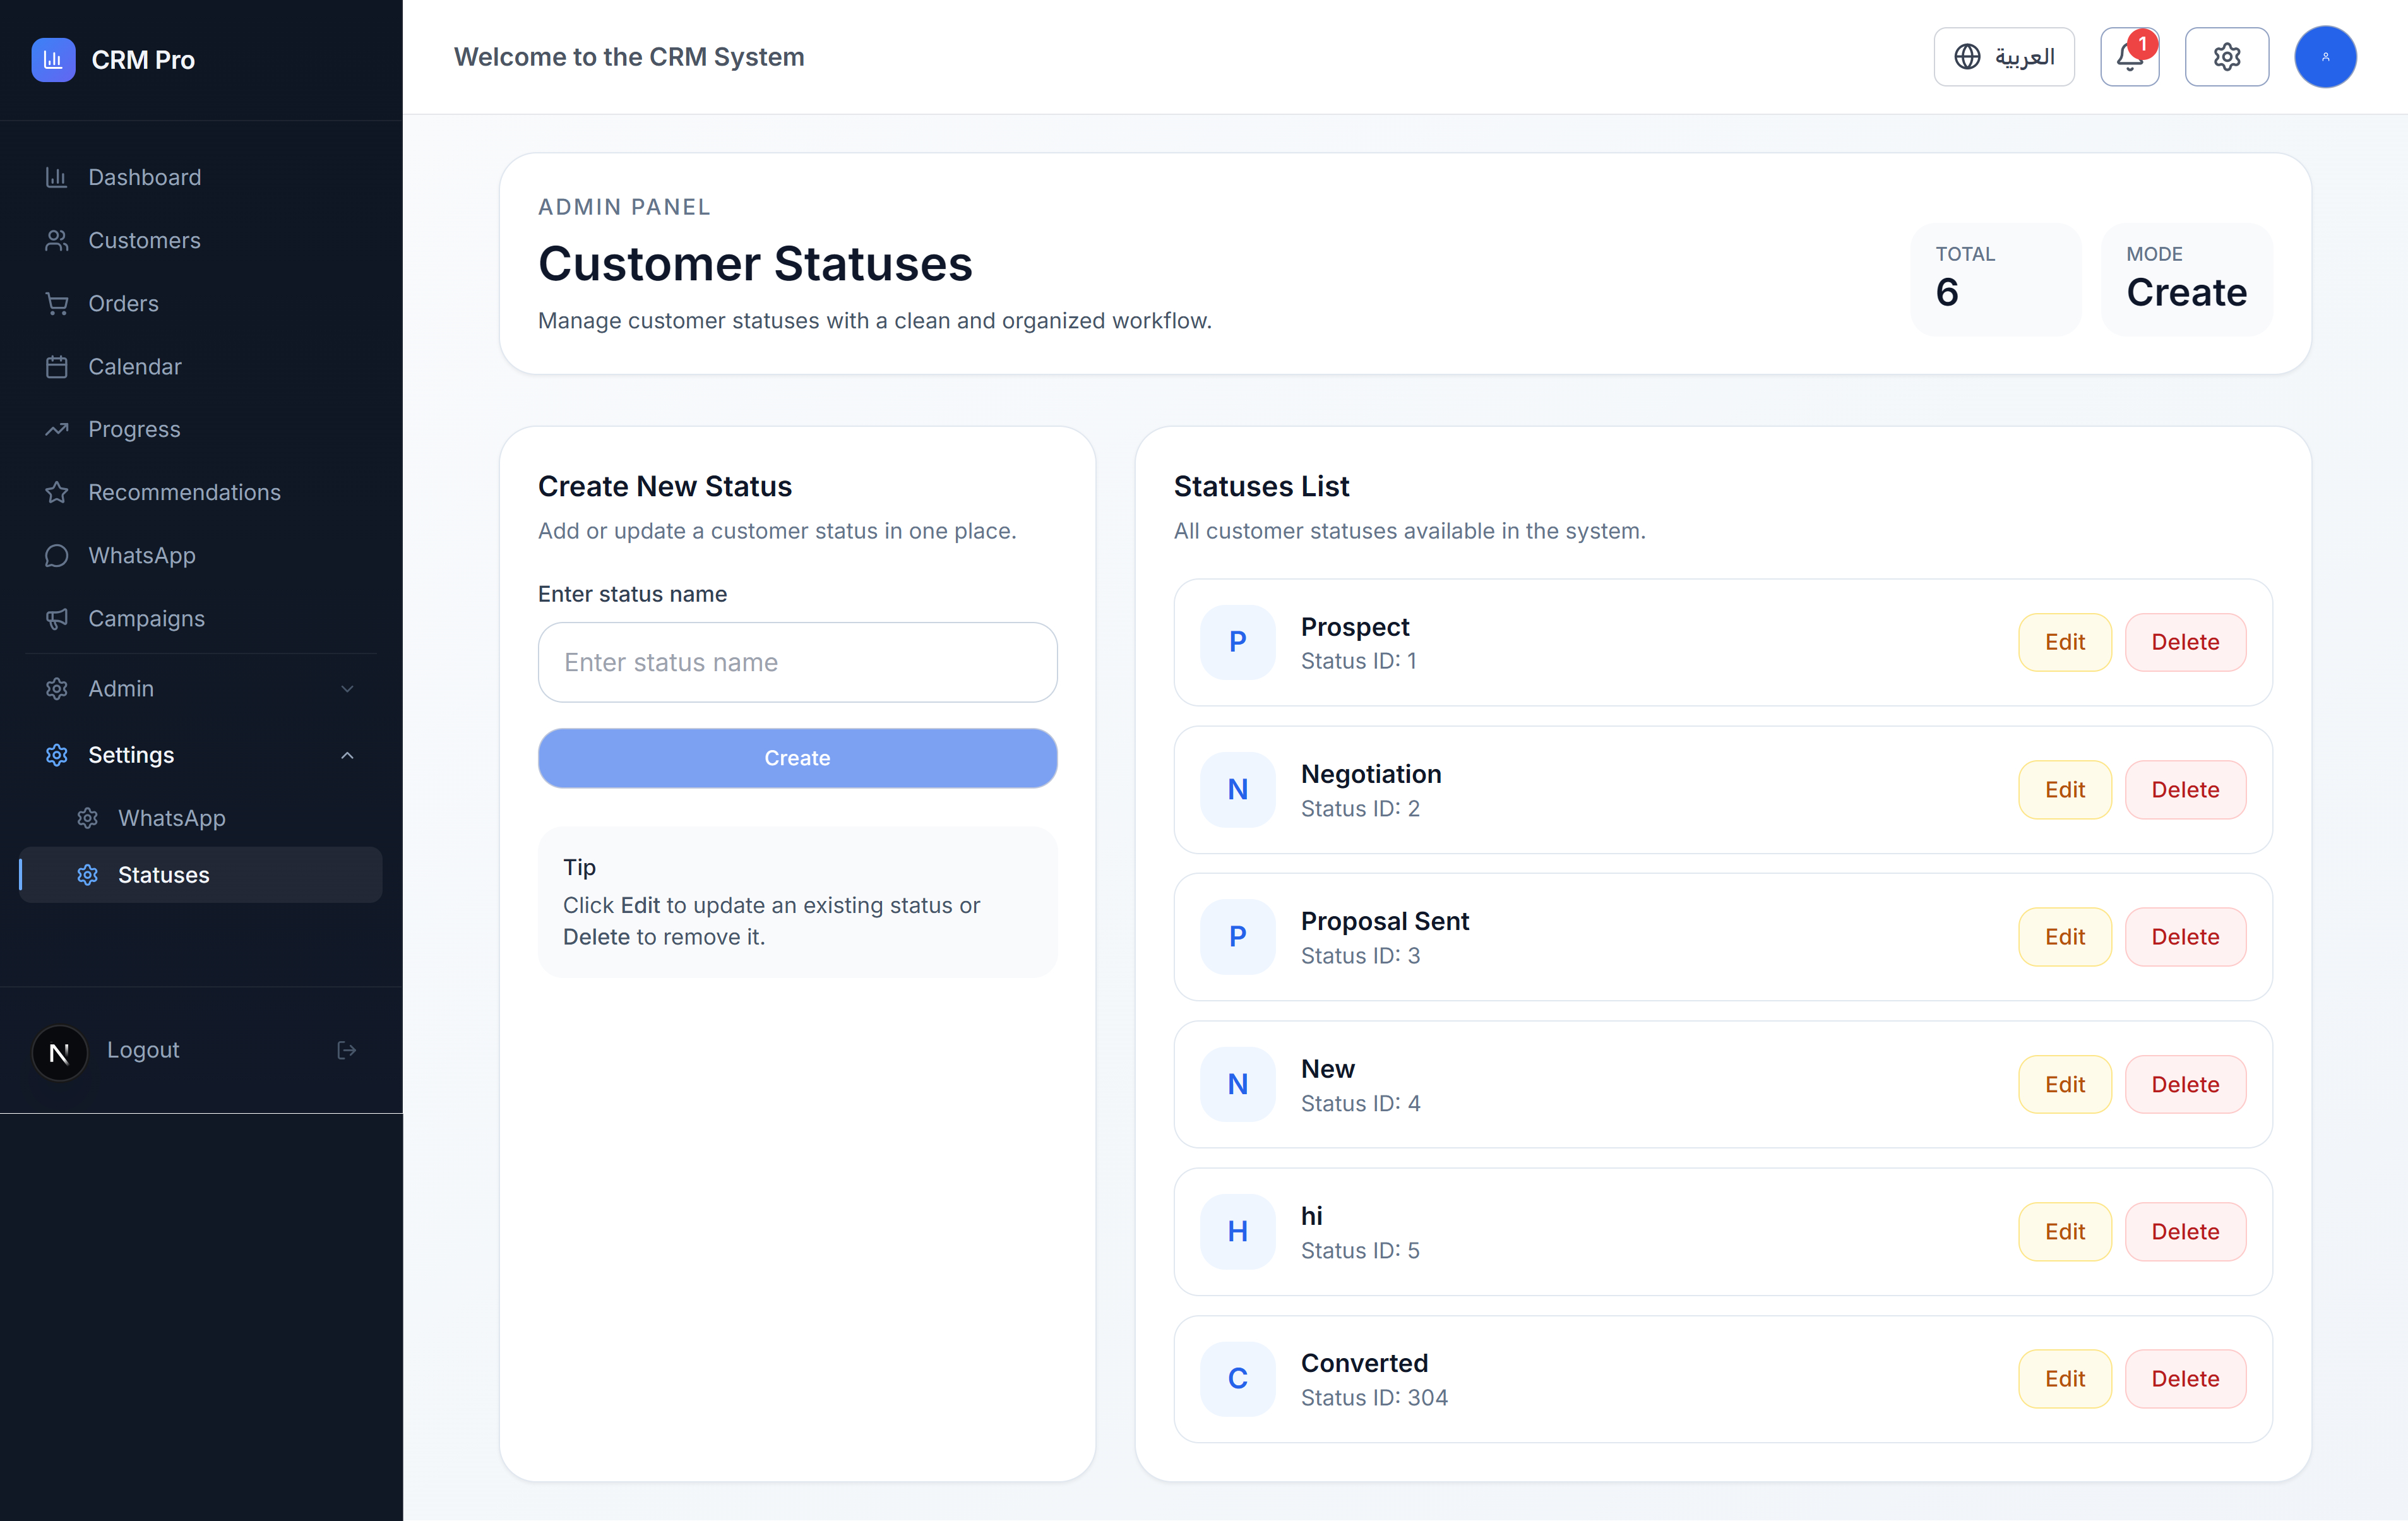This screenshot has height=1521, width=2408.
Task: Click the Create status button
Action: (x=797, y=758)
